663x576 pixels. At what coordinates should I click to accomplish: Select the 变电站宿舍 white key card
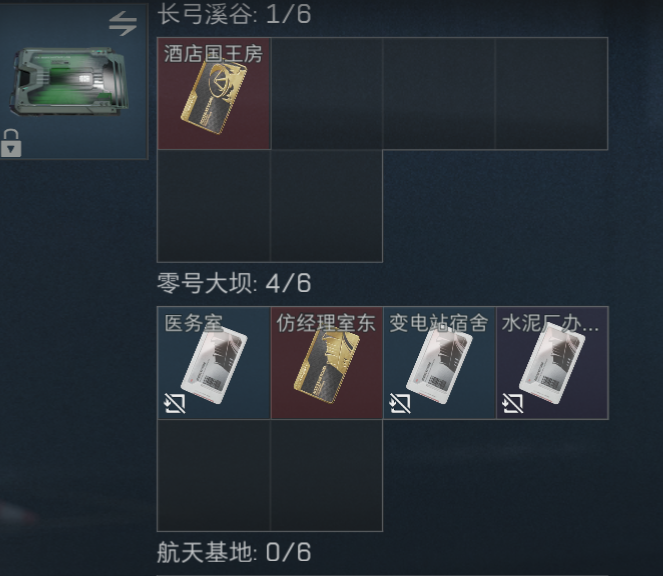(x=439, y=363)
